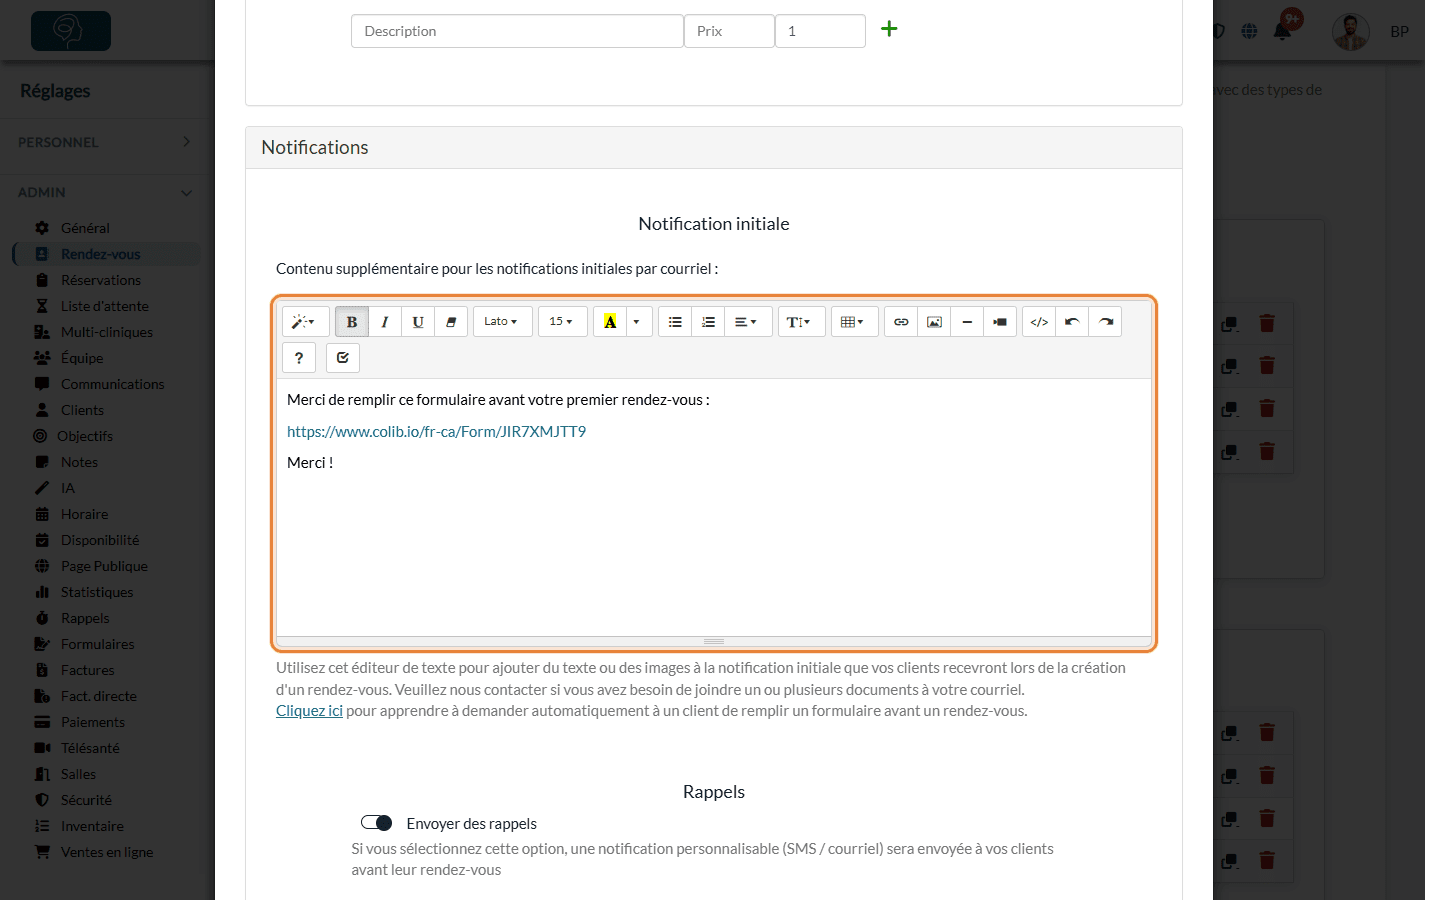The height and width of the screenshot is (900, 1440).
Task: Add item with the green plus icon
Action: tap(889, 29)
